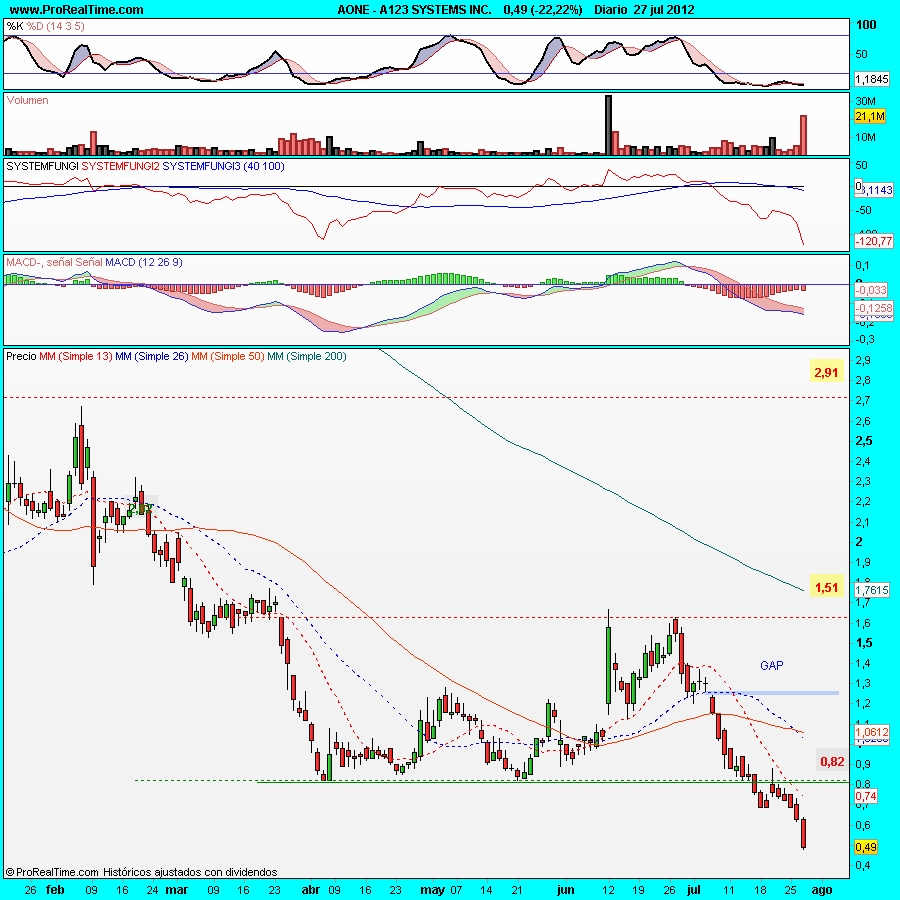Click the abr month label on time axis
This screenshot has height=900, width=900.
(x=311, y=890)
